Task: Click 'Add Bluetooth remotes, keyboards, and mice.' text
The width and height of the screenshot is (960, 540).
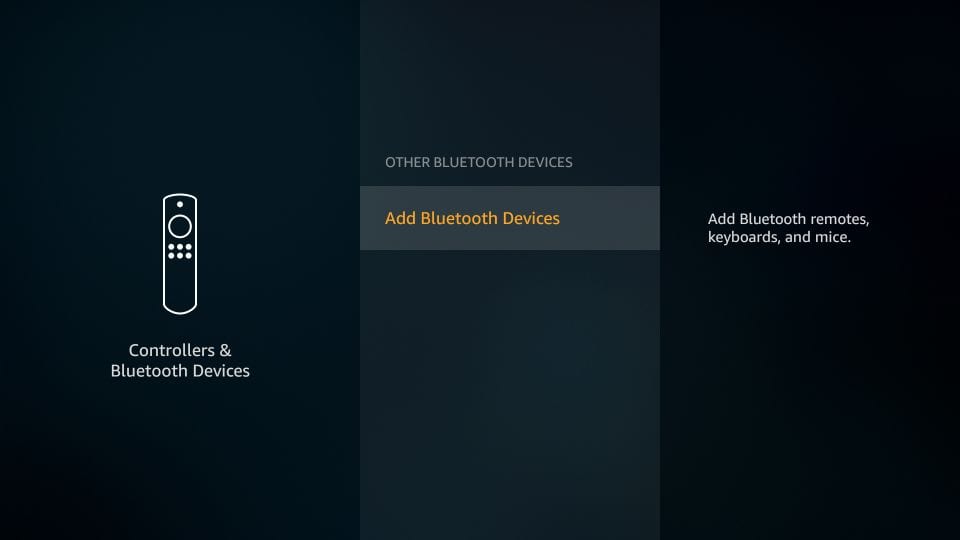Action: pyautogui.click(x=789, y=228)
